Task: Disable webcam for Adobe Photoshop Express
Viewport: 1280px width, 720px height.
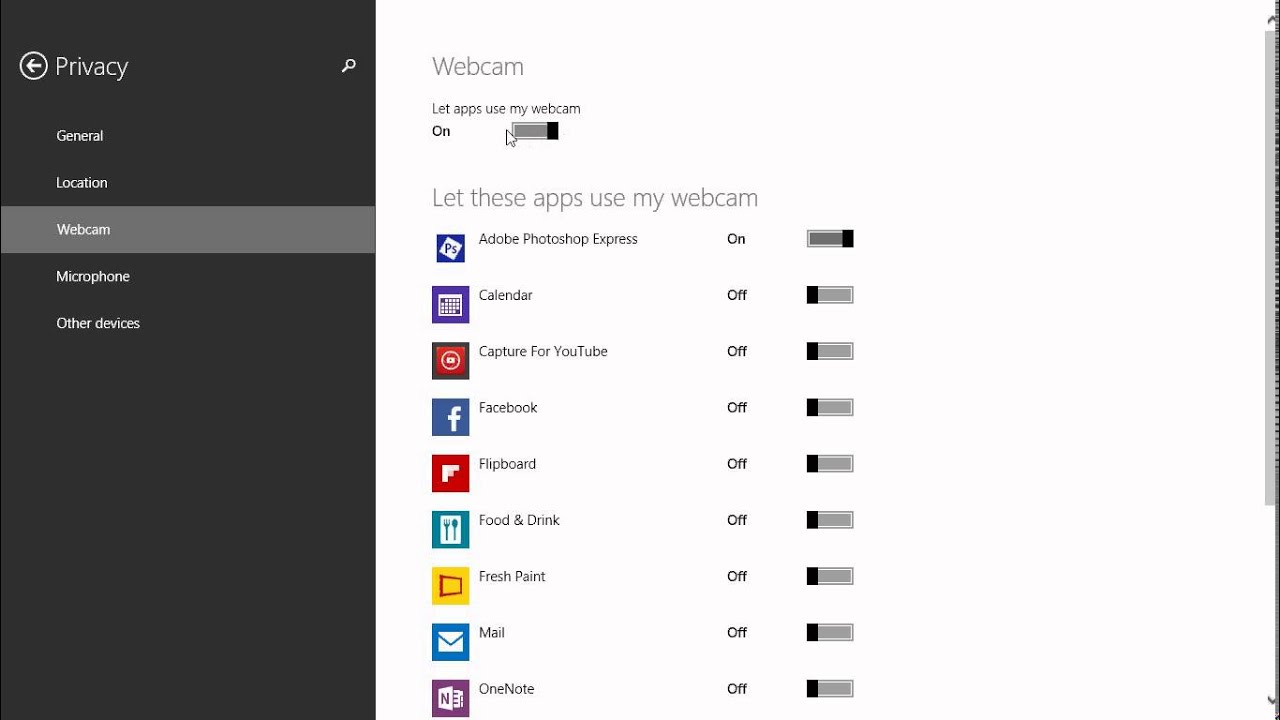Action: [x=830, y=239]
